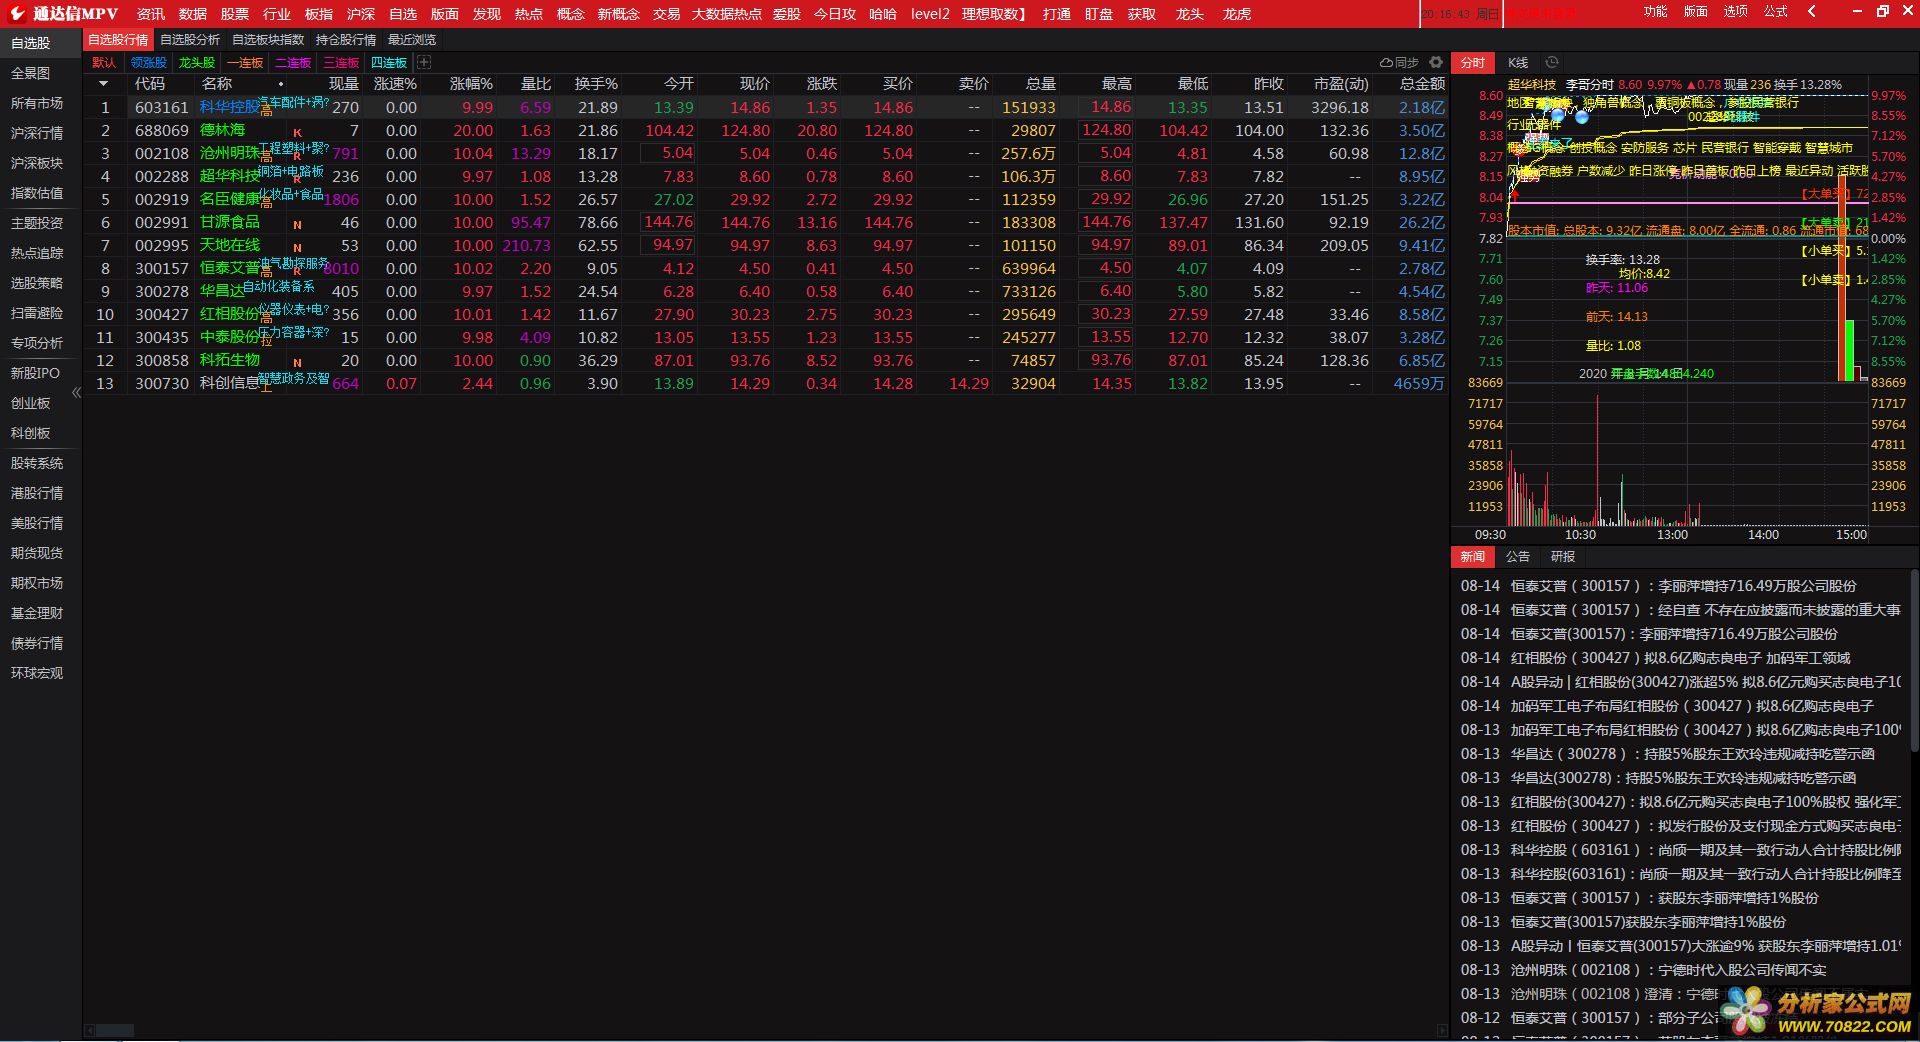Click the 通达信MPV logo icon

(x=16, y=13)
